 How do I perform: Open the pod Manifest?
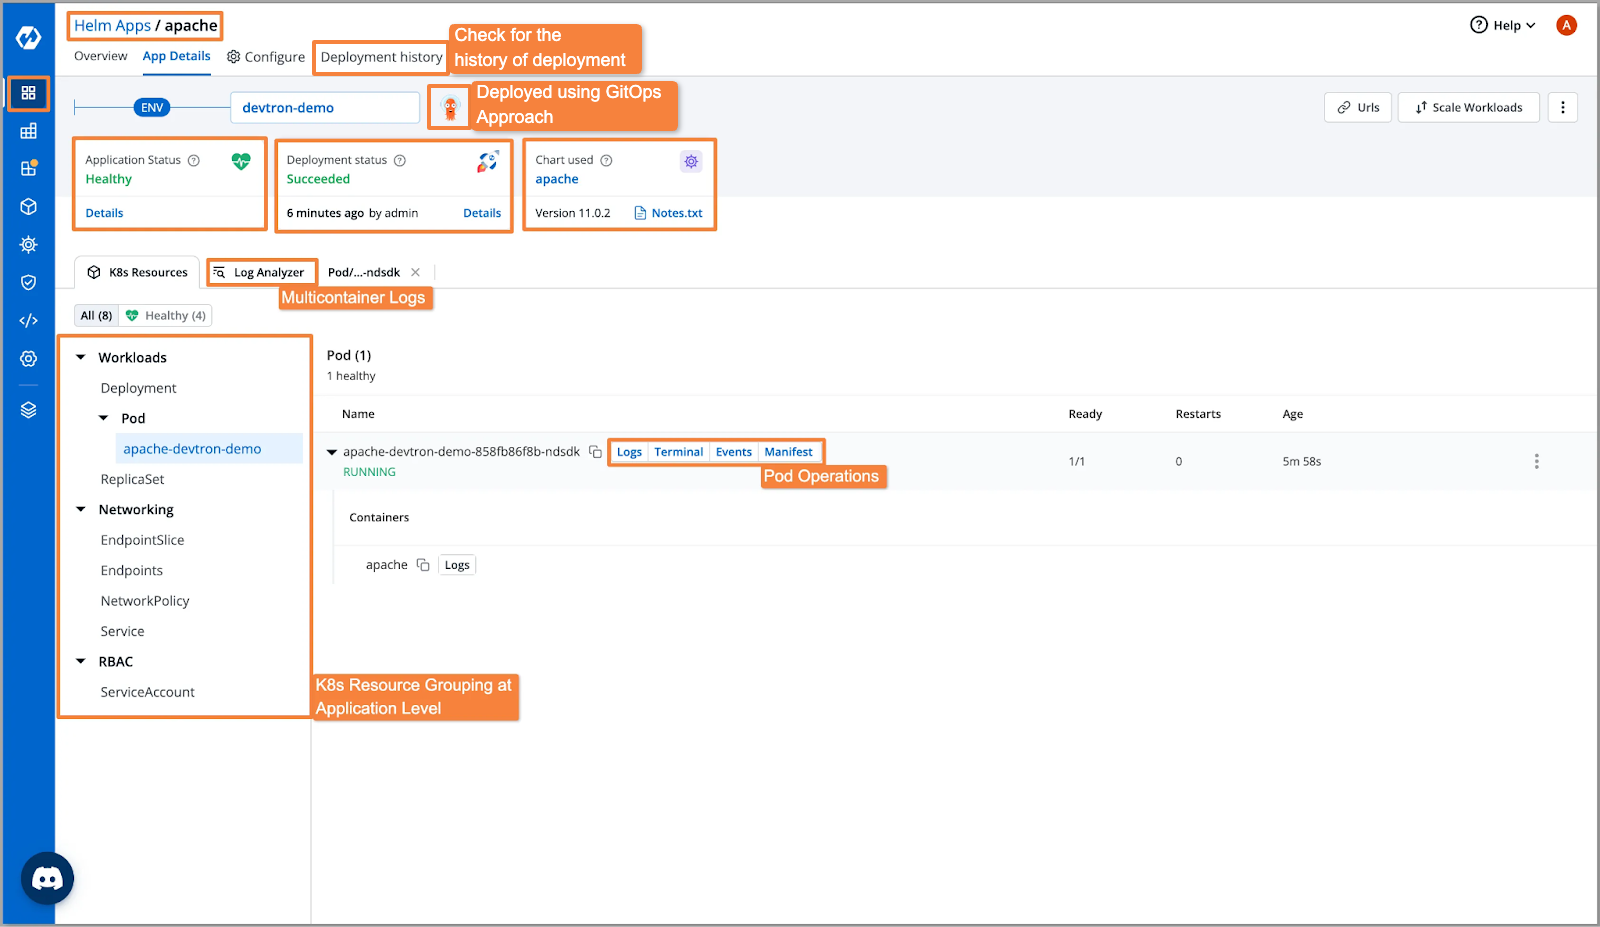(789, 452)
